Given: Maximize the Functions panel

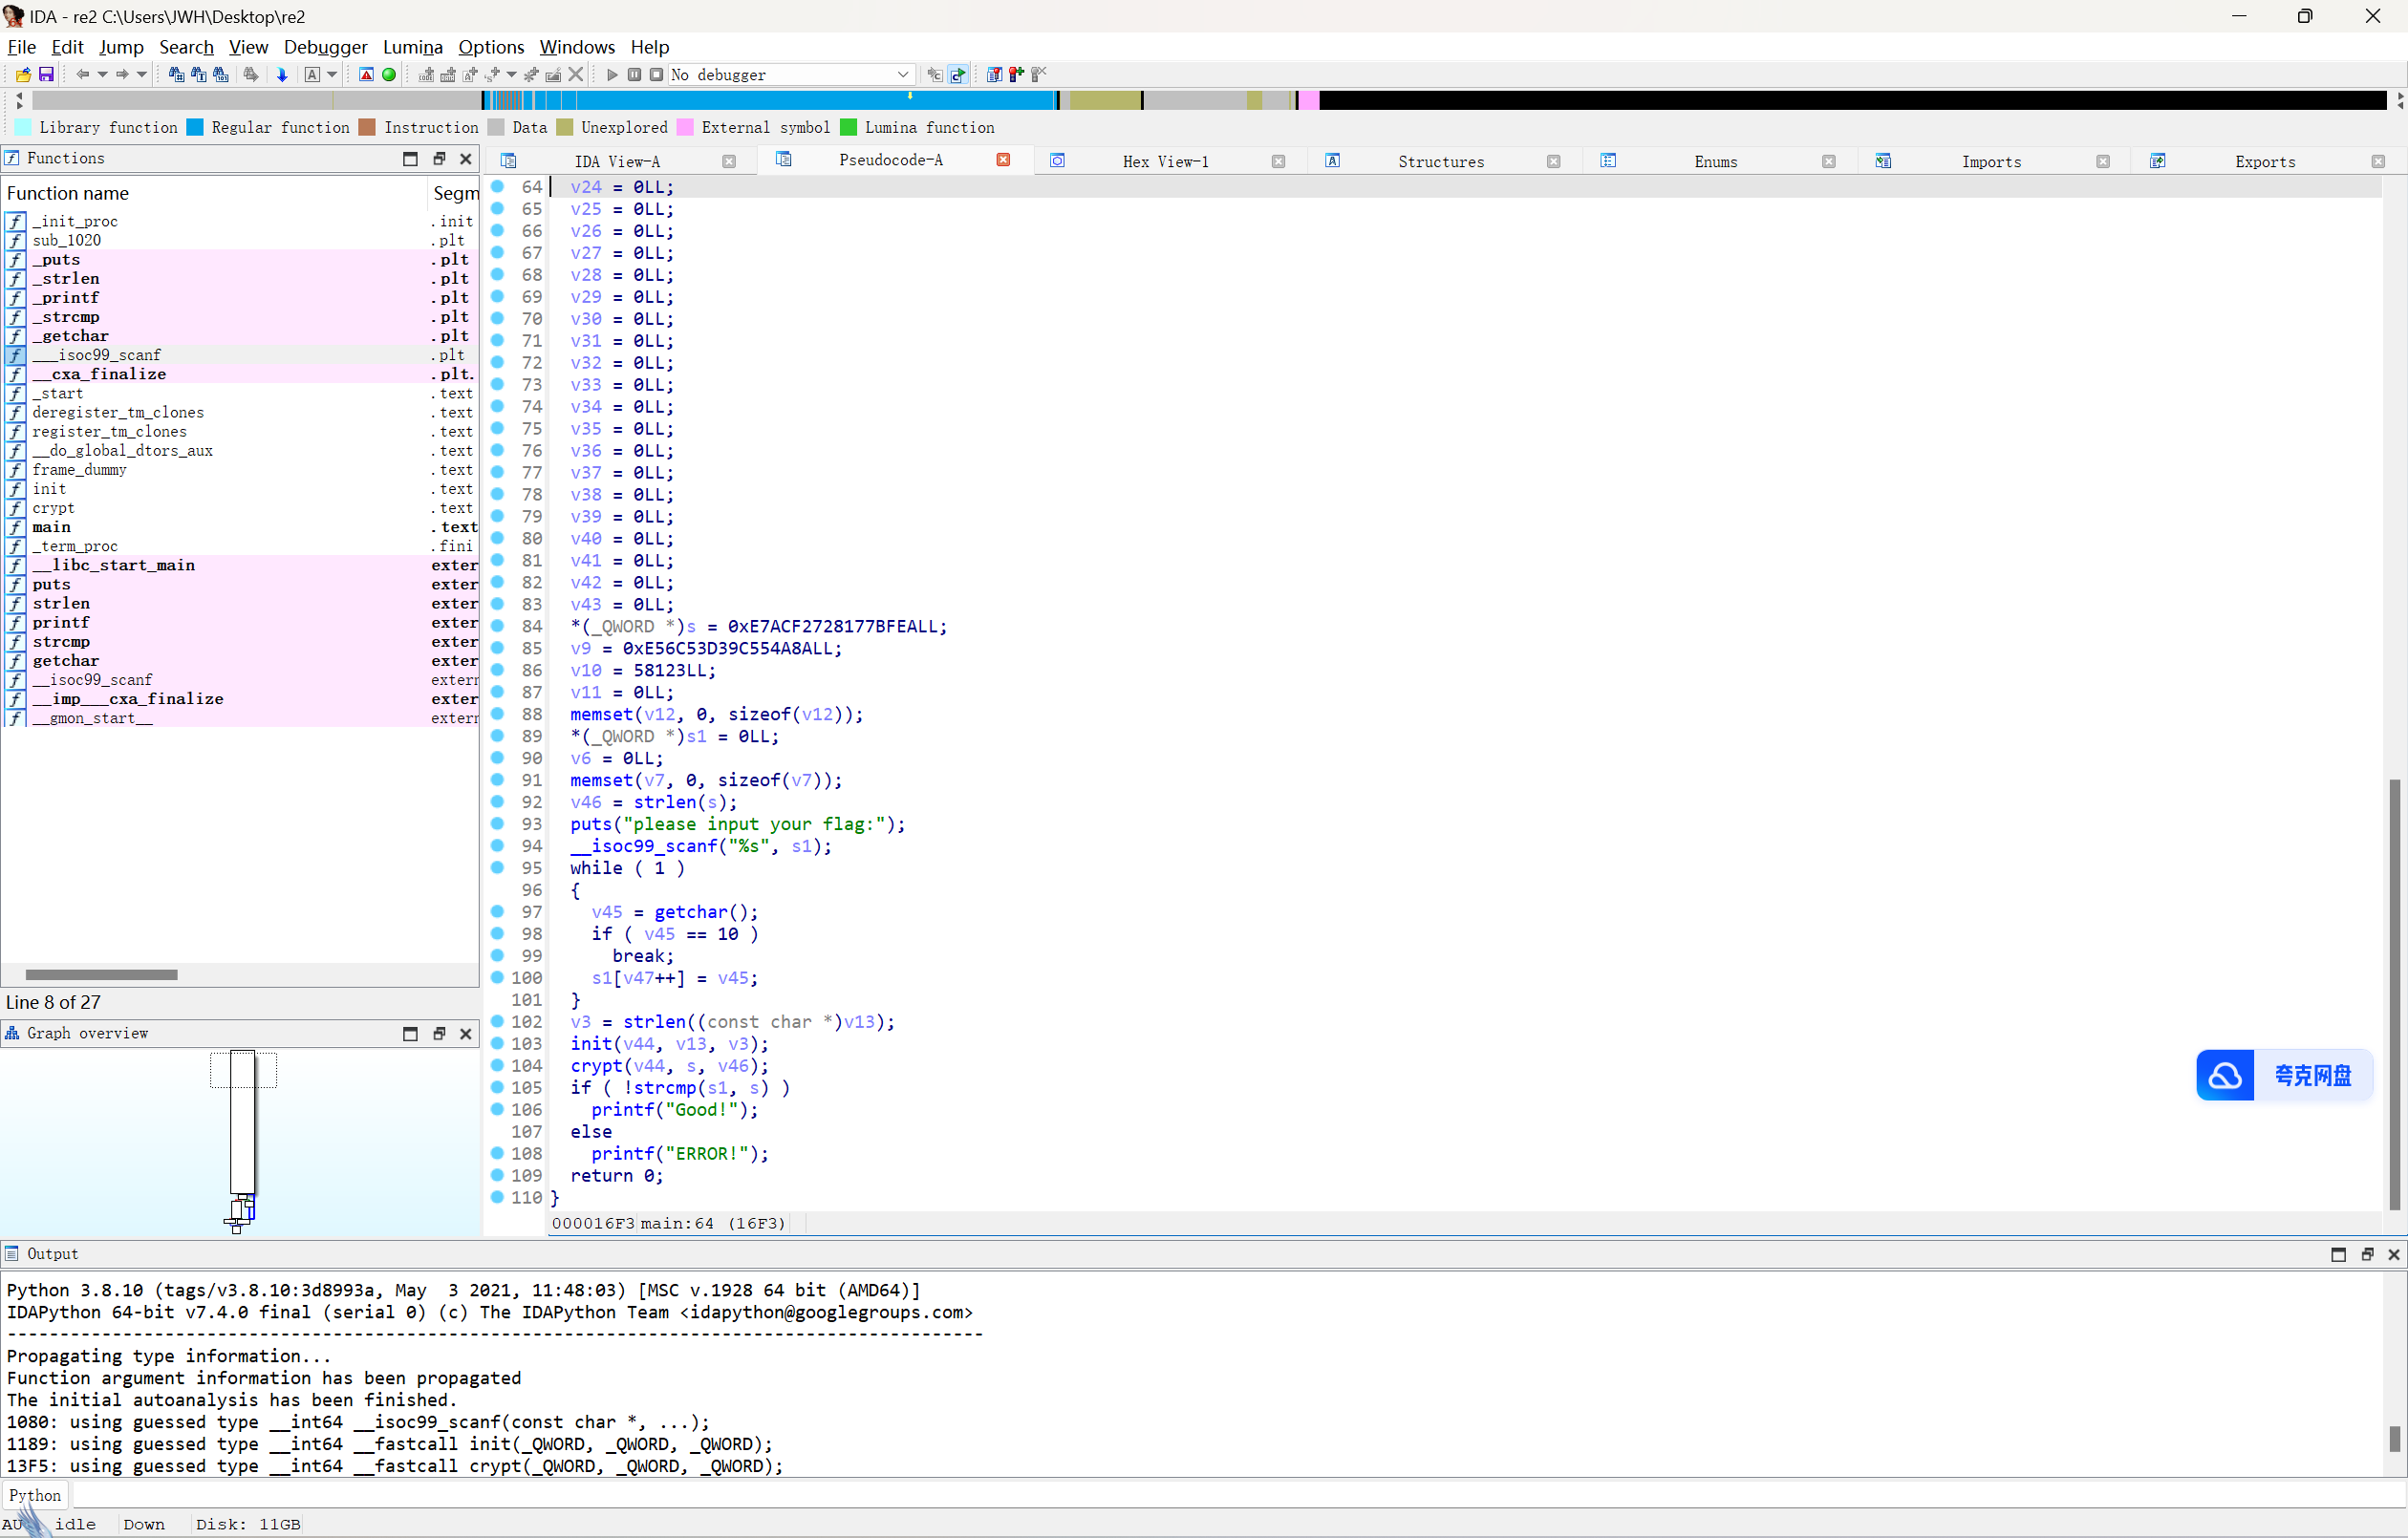Looking at the screenshot, I should point(410,159).
